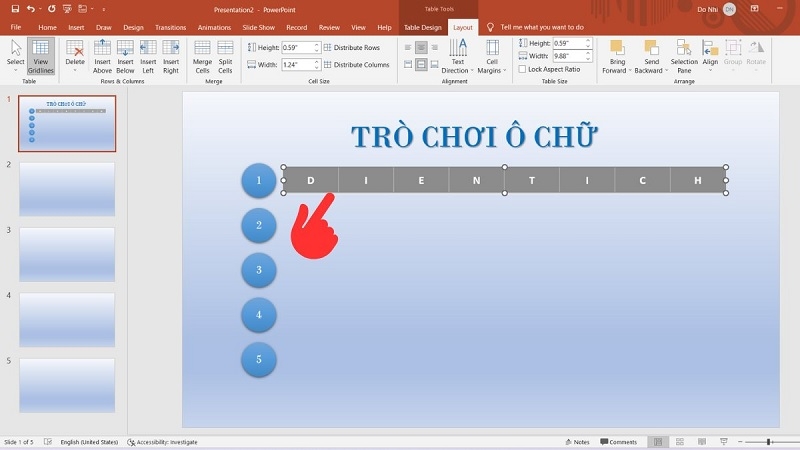Enable Lock Aspect Ratio checkbox
This screenshot has width=800, height=450.
click(522, 69)
